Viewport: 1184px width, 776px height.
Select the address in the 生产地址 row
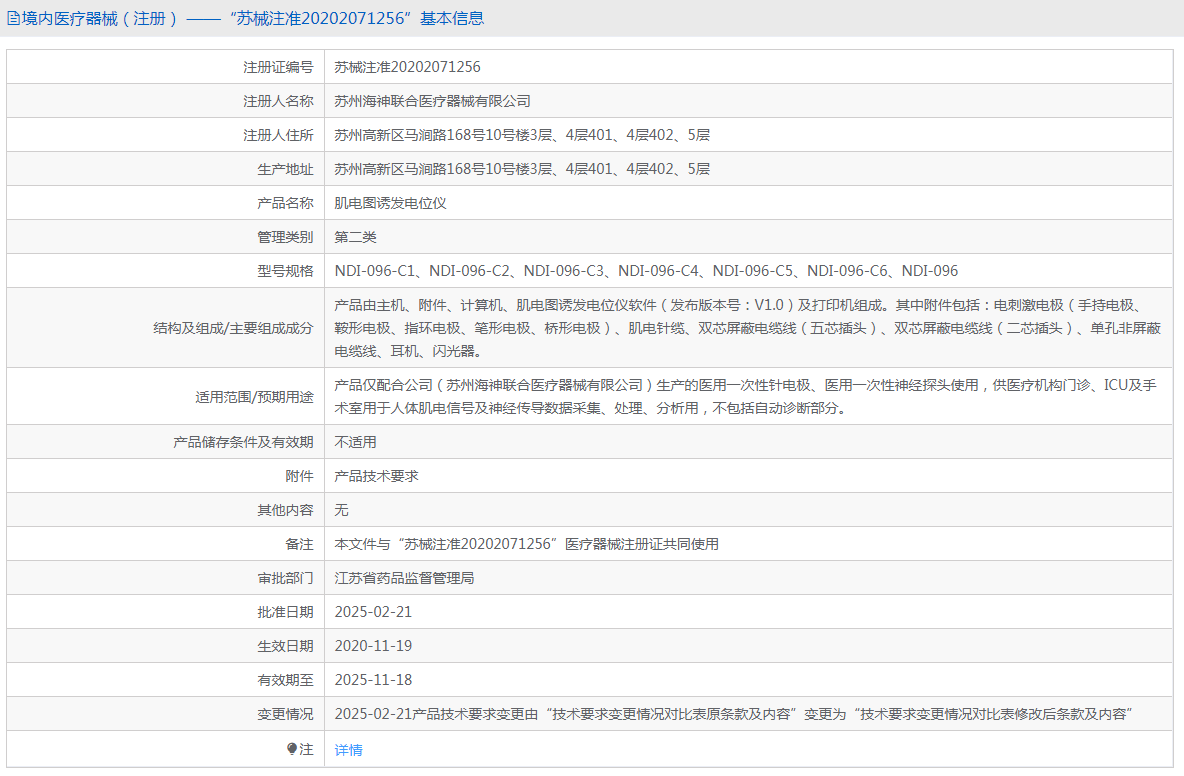tap(522, 169)
